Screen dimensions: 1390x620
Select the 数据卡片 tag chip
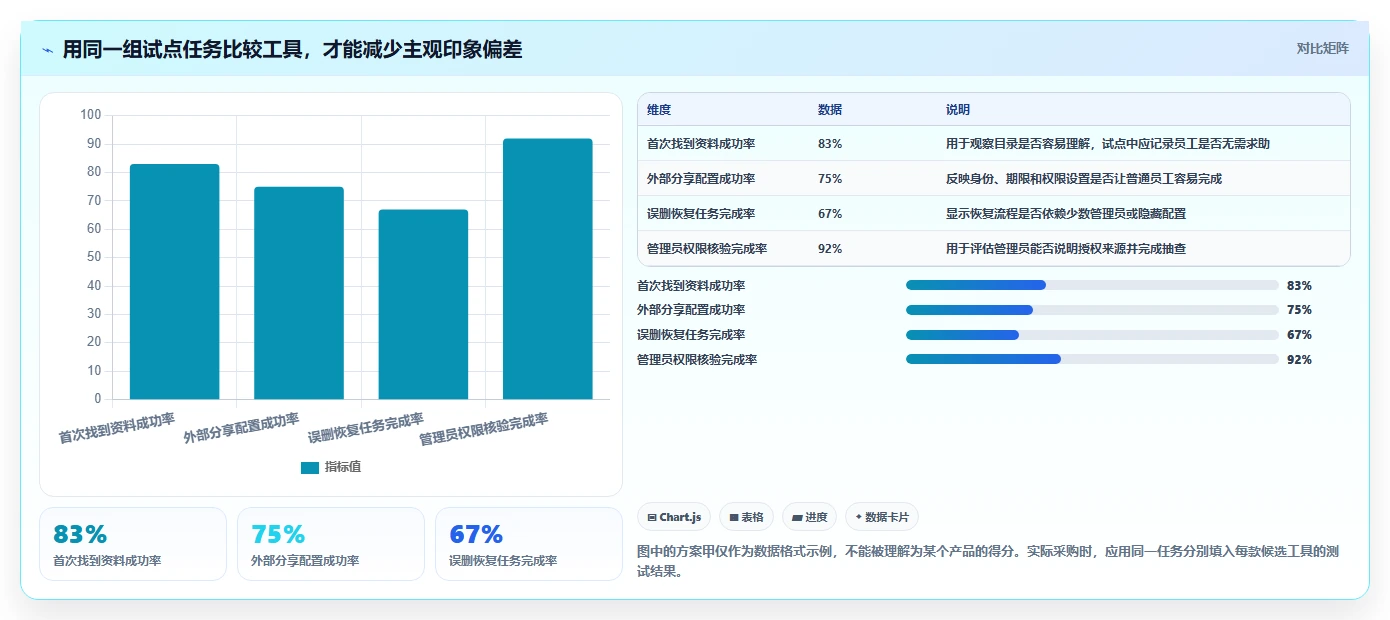(882, 517)
